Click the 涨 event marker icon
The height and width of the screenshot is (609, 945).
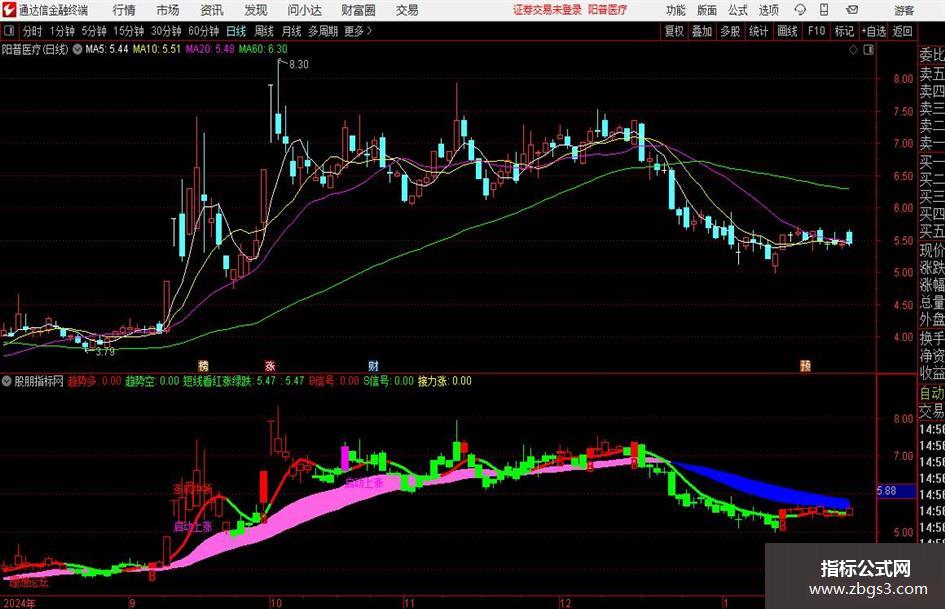[270, 365]
